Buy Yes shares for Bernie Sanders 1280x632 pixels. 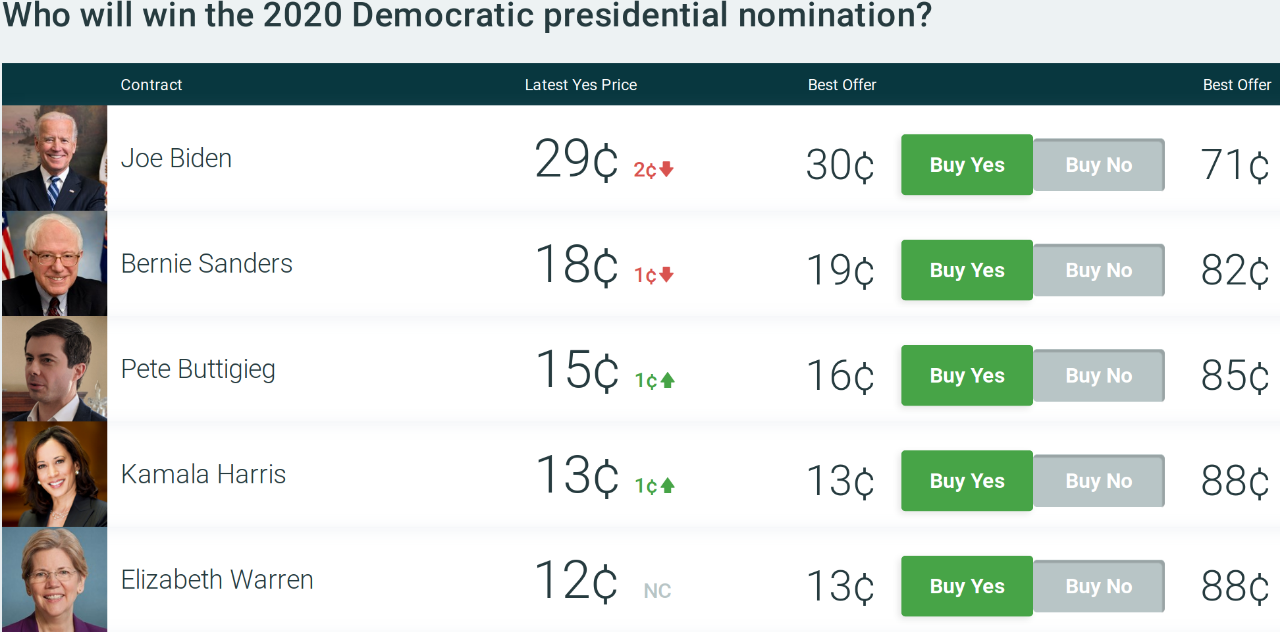966,270
